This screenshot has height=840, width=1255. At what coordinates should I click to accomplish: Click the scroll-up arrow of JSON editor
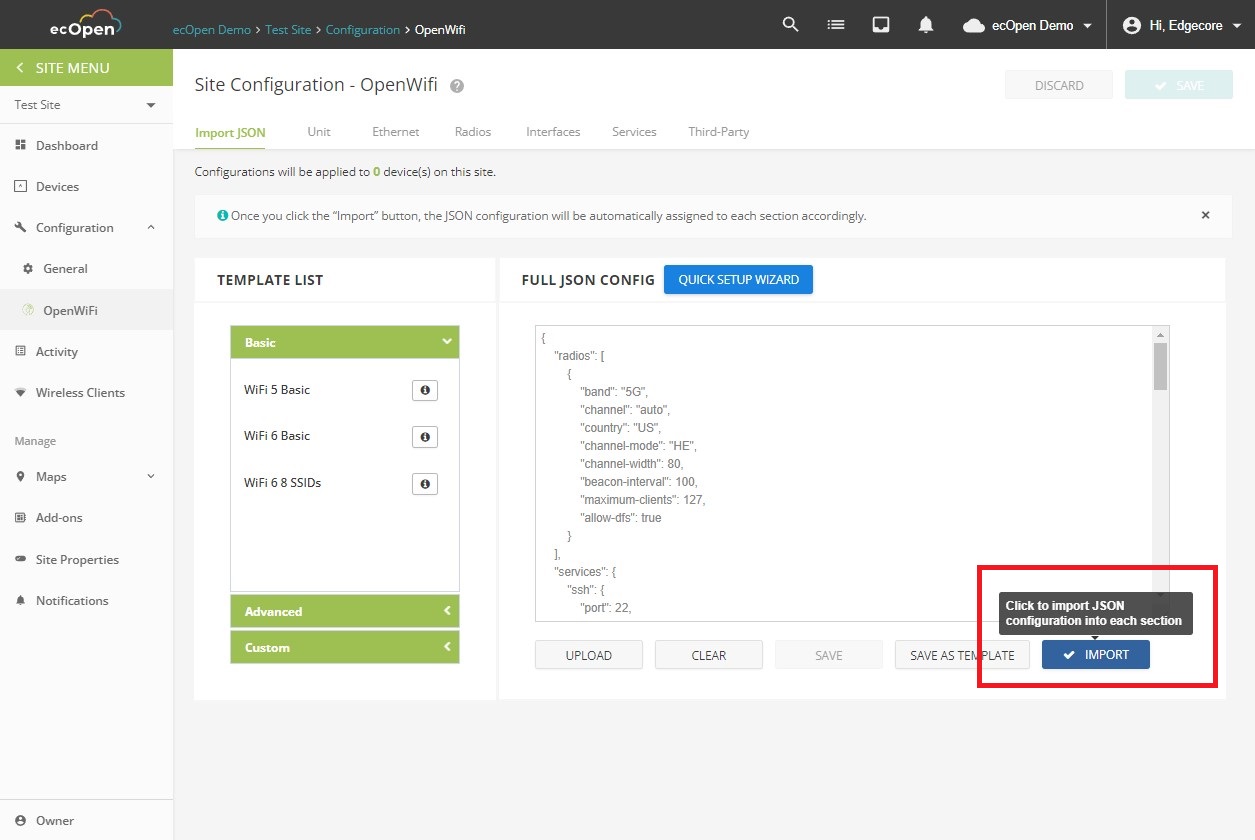click(x=1160, y=334)
